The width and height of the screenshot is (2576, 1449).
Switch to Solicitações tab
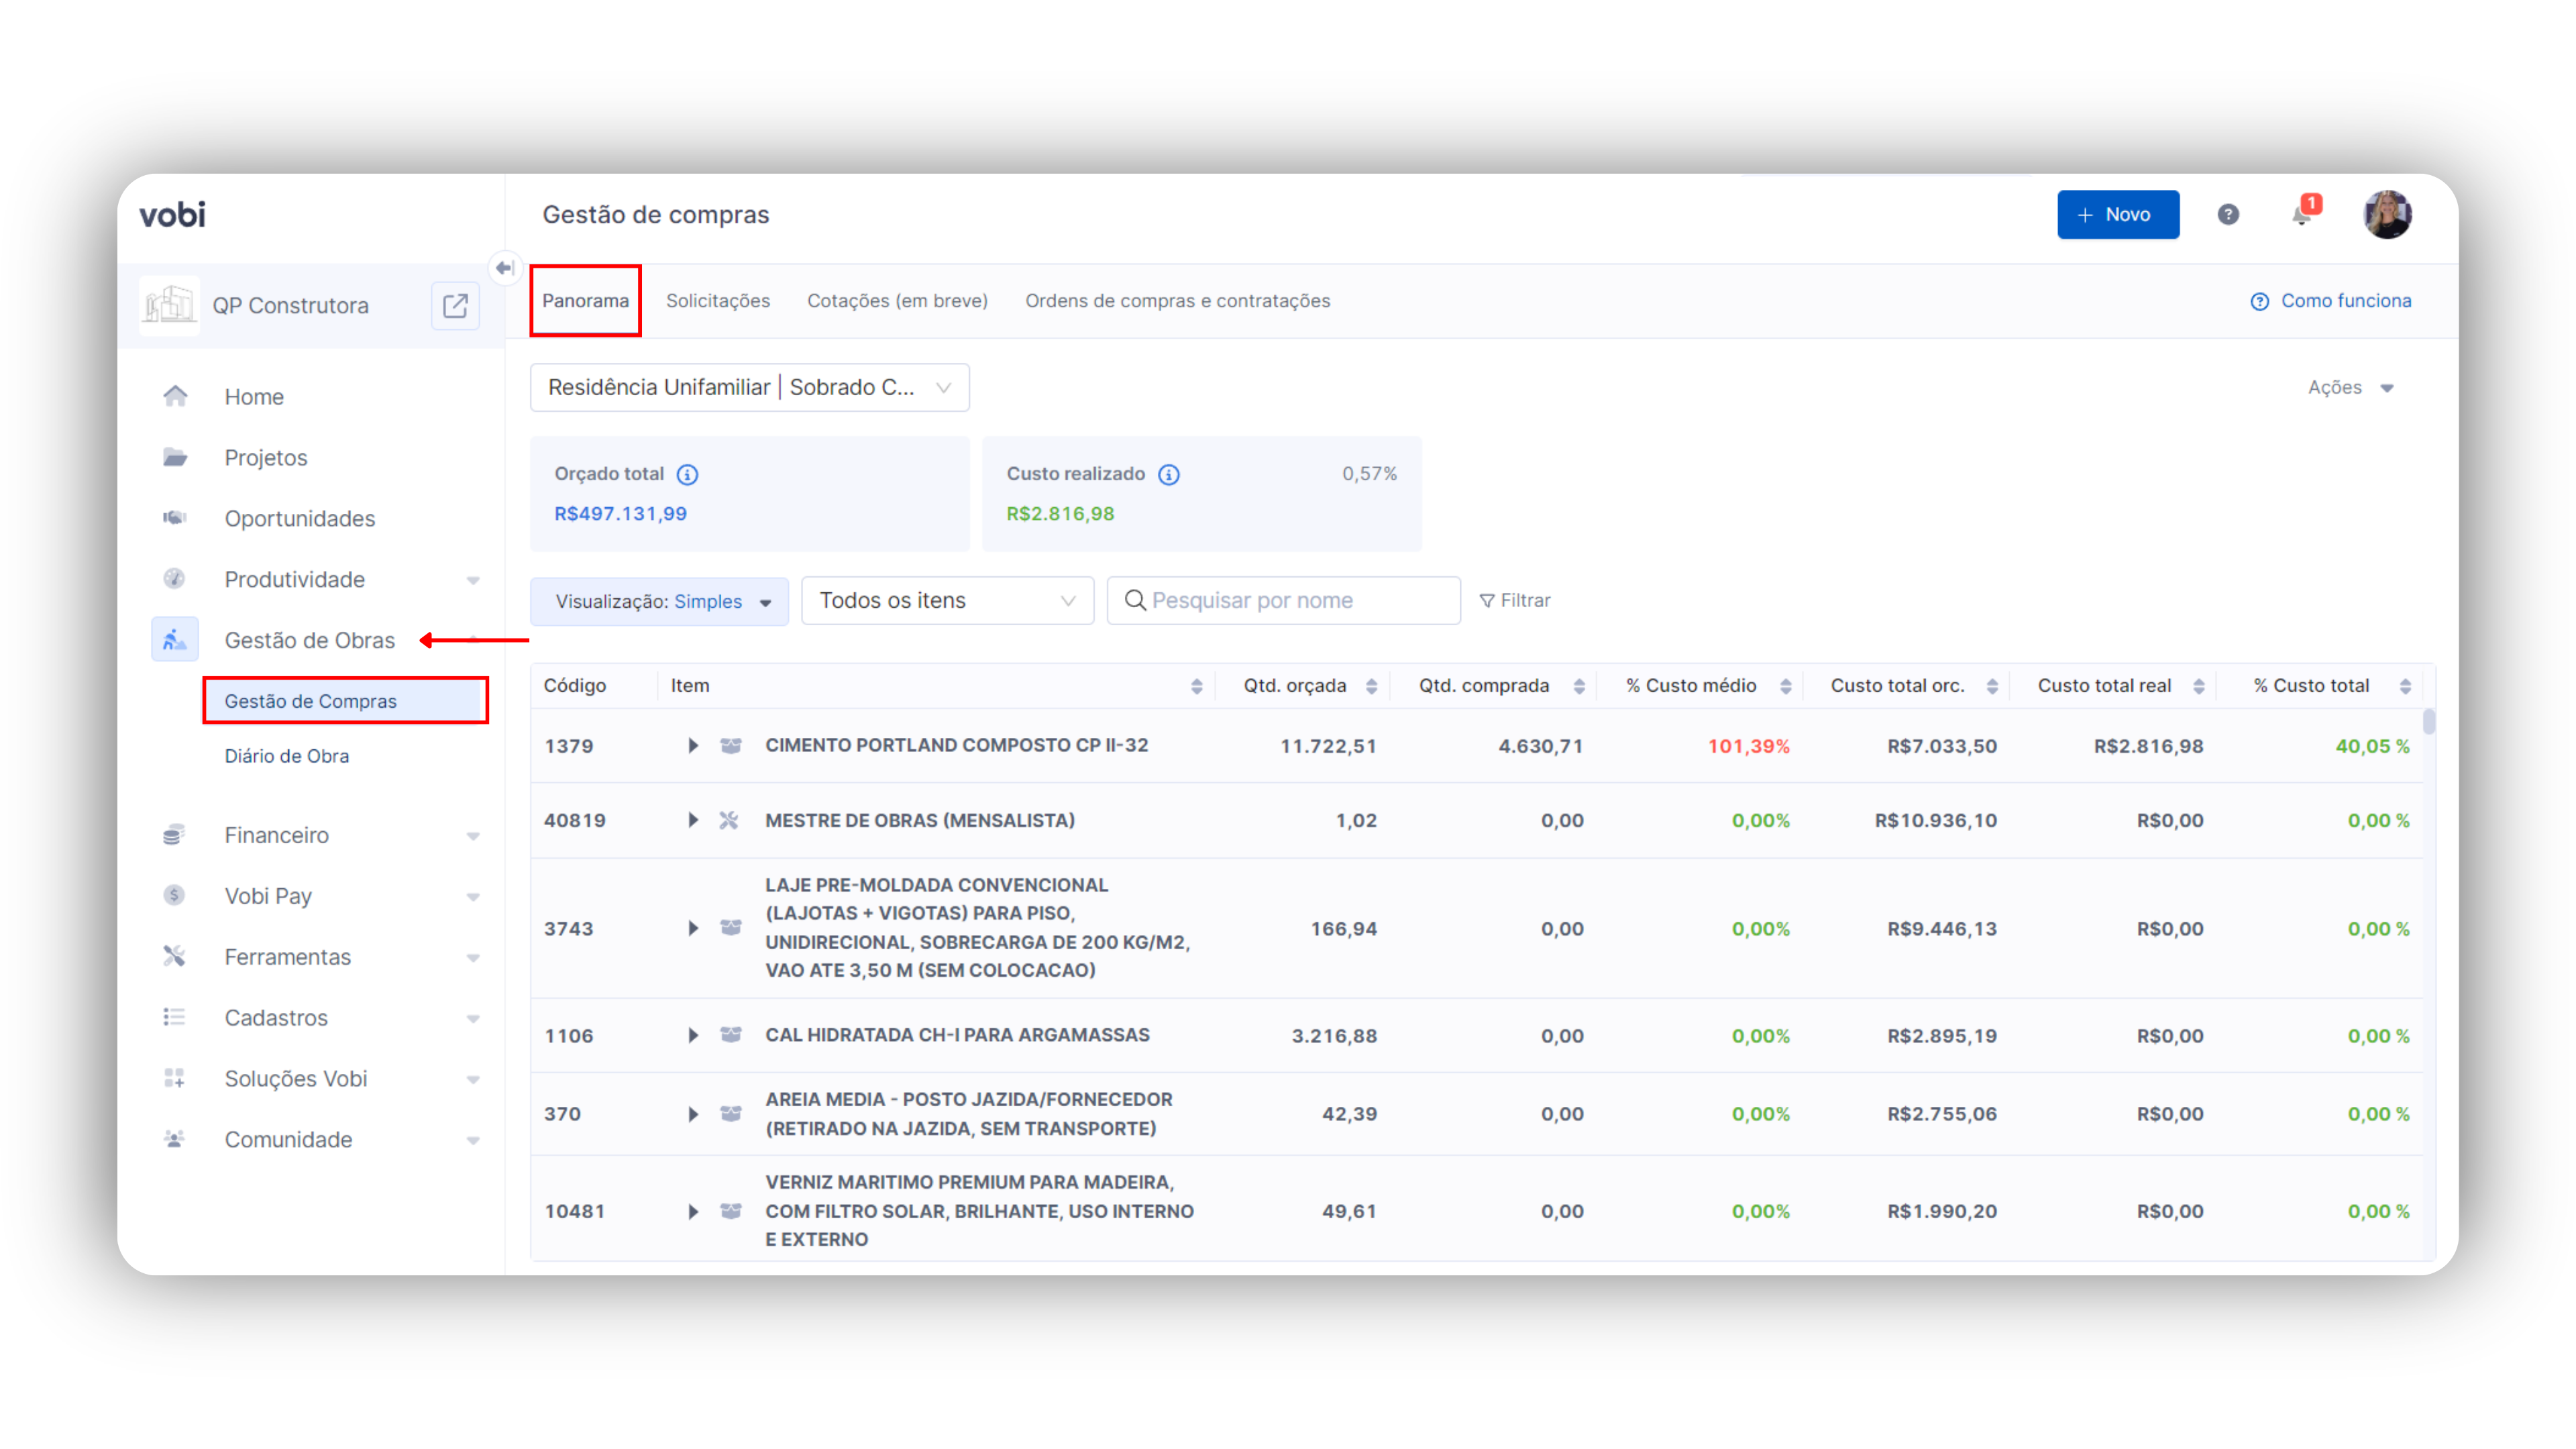coord(718,301)
